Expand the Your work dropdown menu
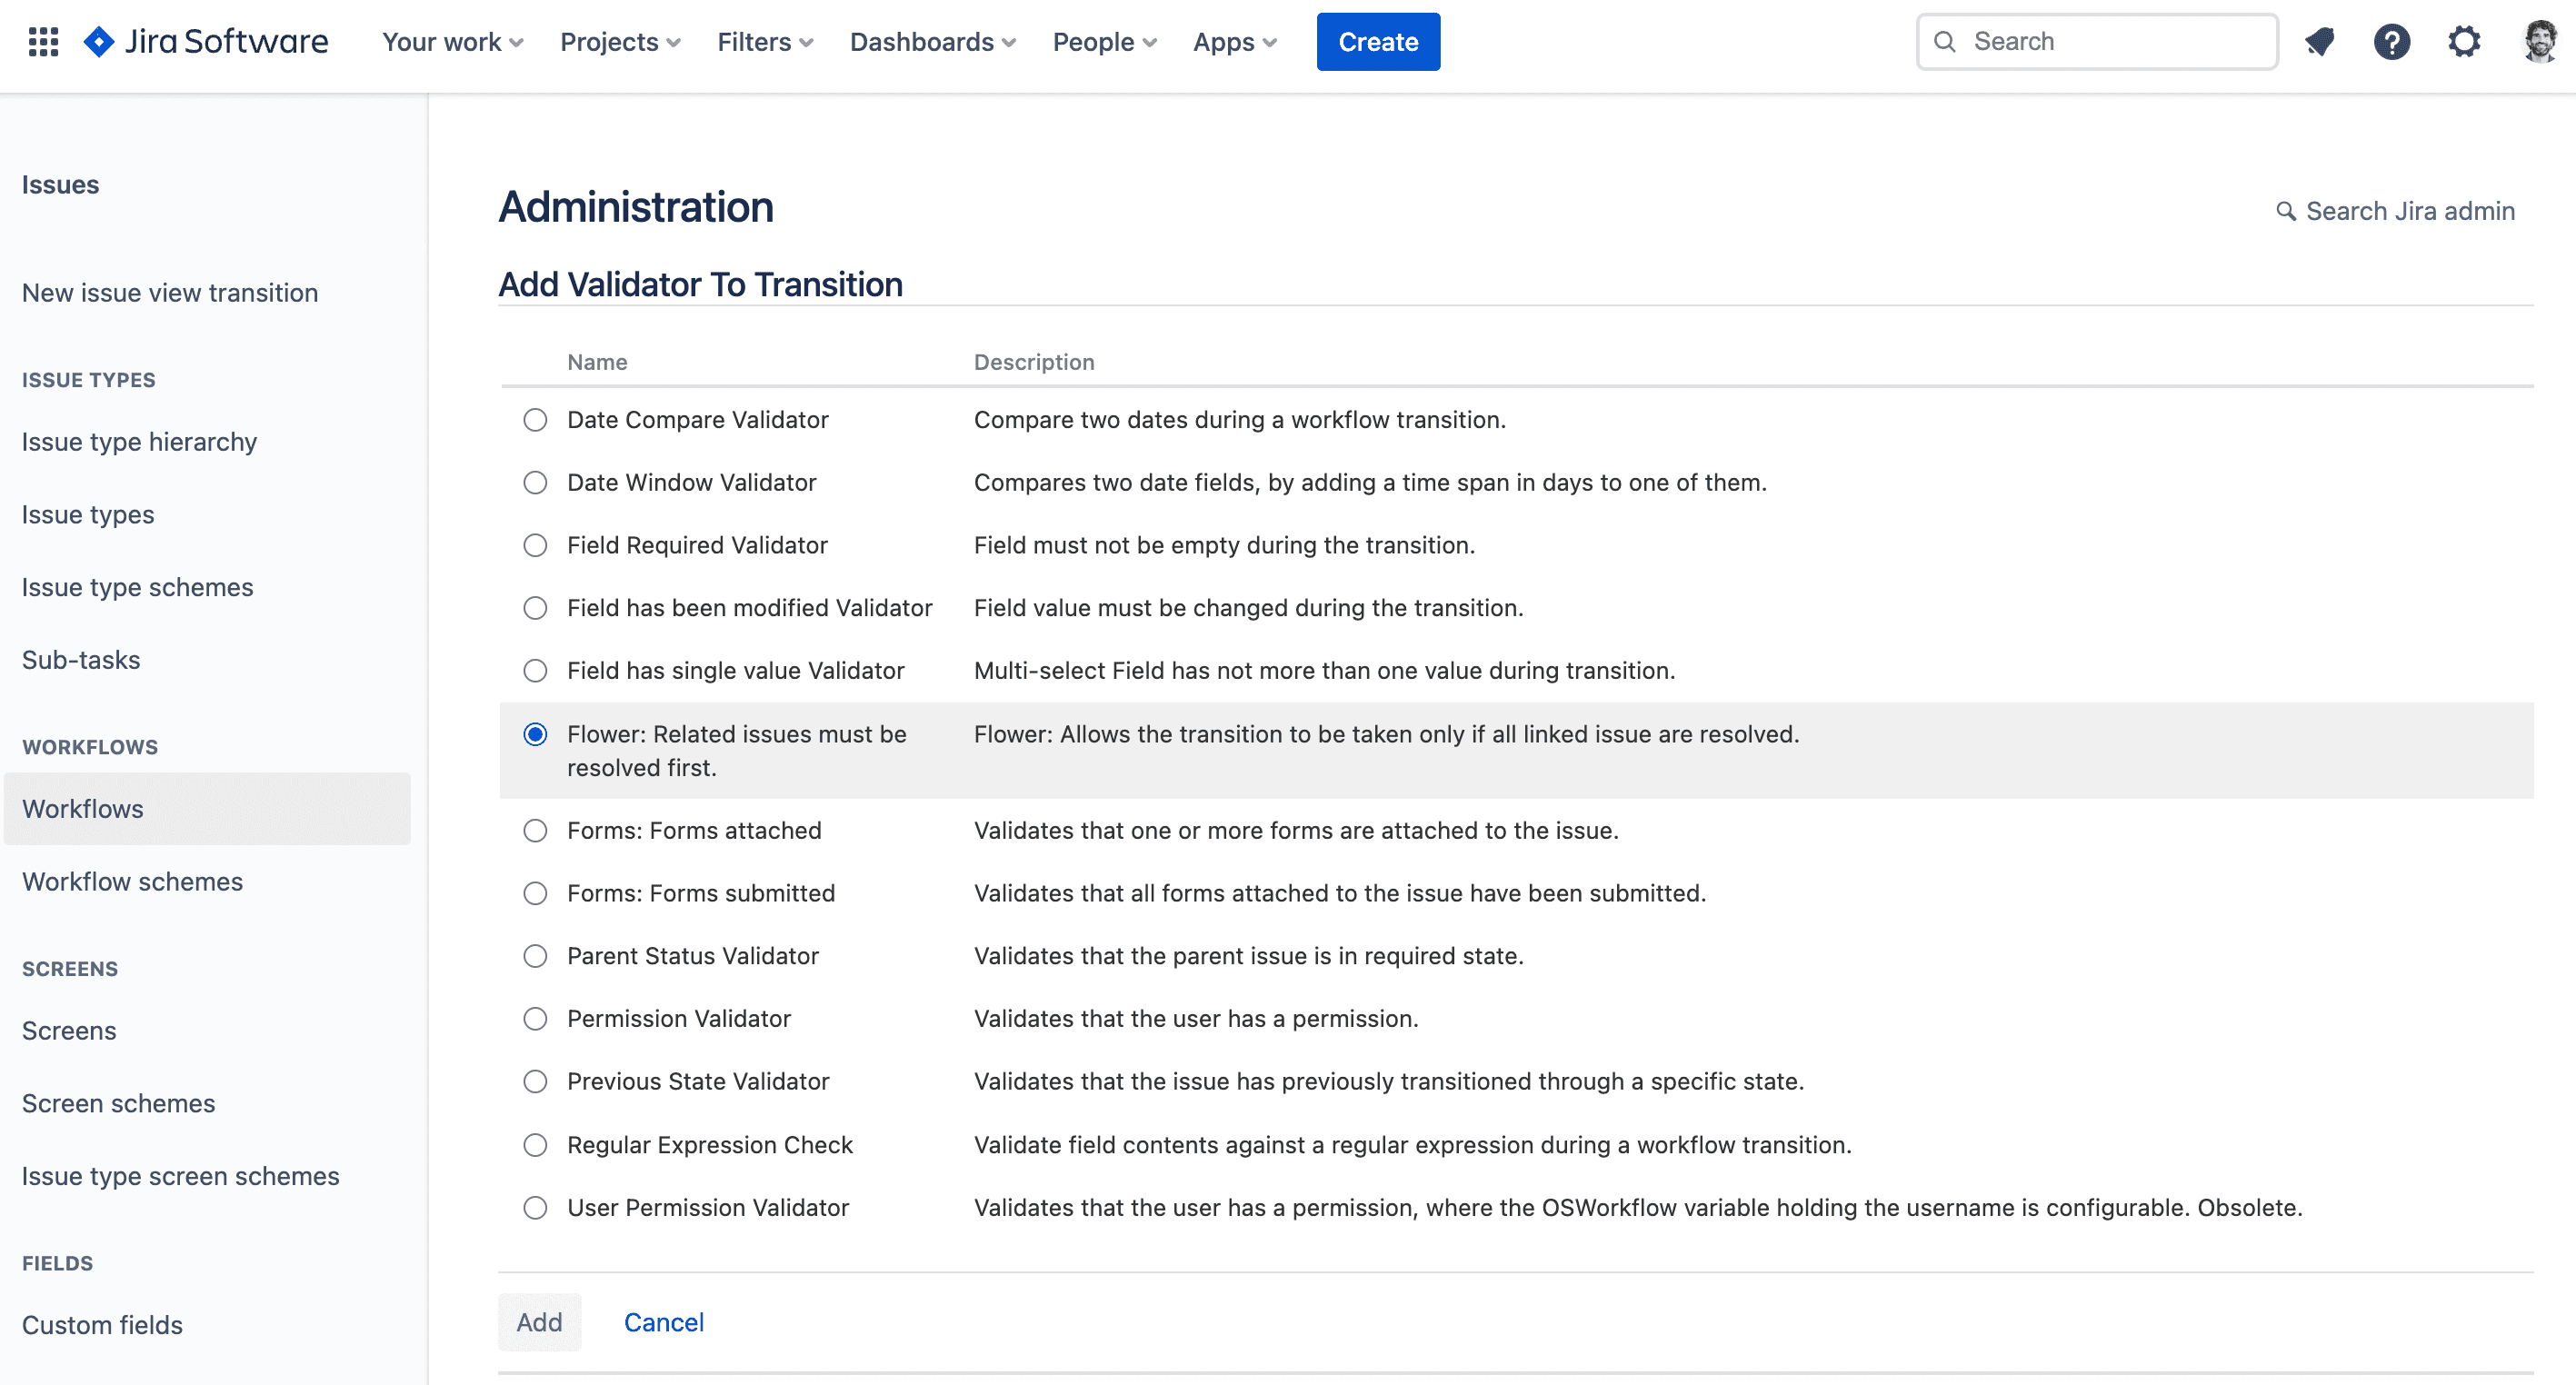The width and height of the screenshot is (2576, 1385). 450,41
